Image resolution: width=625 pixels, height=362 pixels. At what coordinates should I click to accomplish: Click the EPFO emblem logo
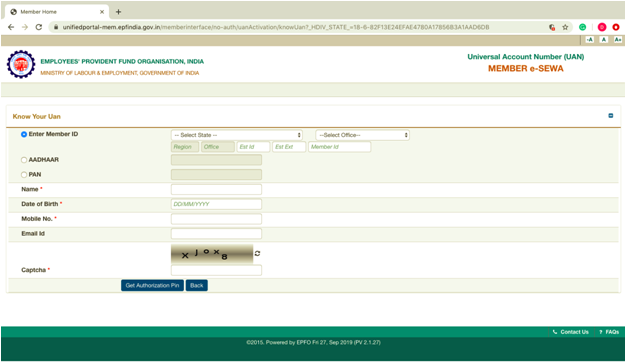point(21,64)
